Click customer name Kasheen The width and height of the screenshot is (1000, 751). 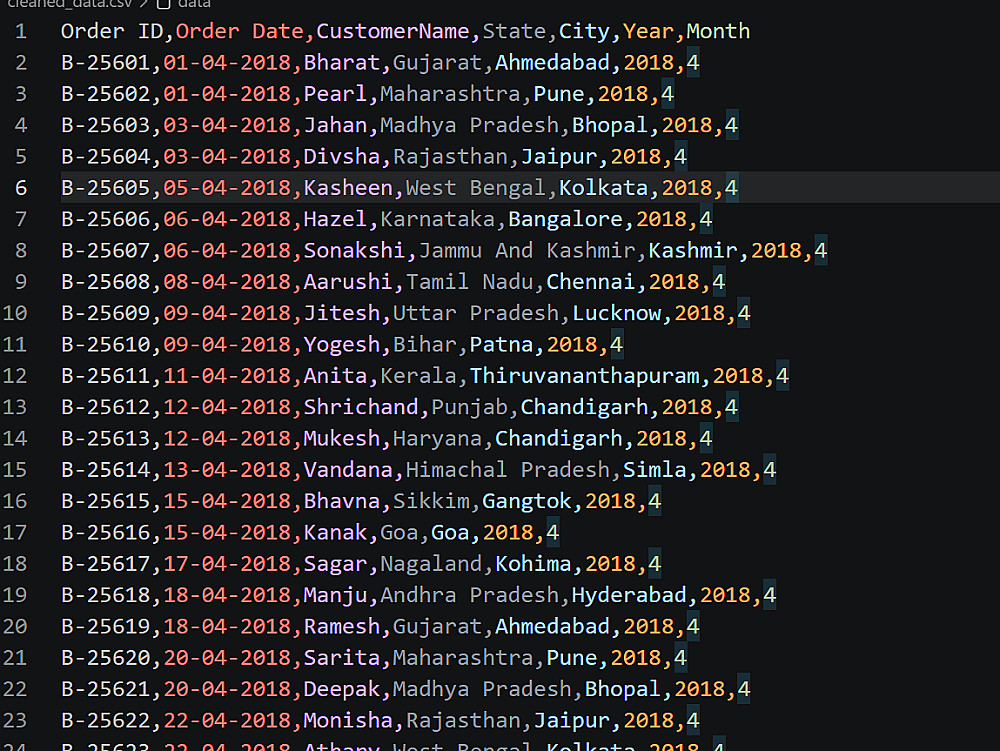click(348, 187)
